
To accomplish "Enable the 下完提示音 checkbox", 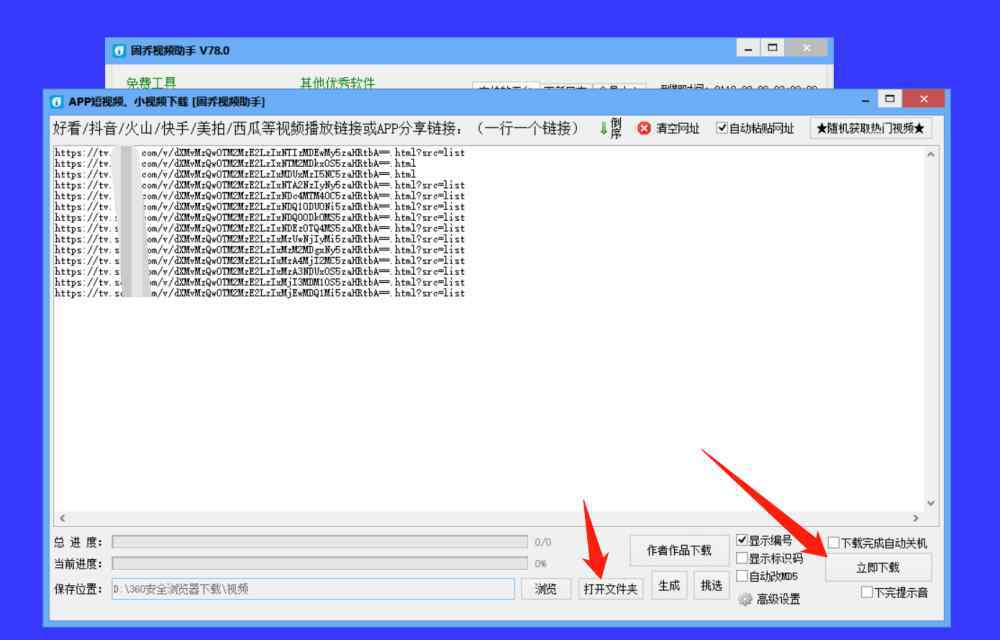I will pyautogui.click(x=867, y=592).
